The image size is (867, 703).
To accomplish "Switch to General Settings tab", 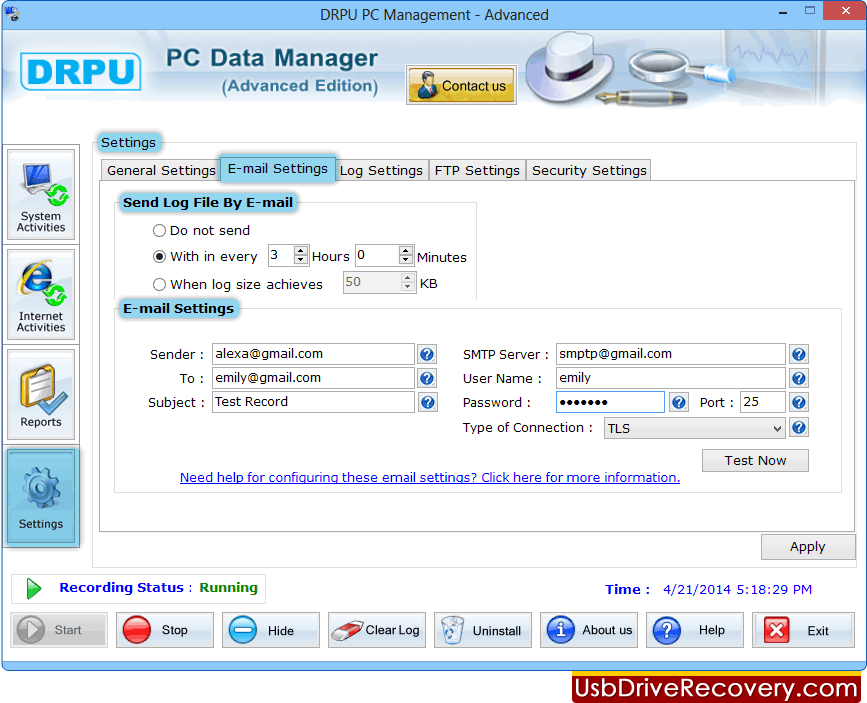I will (x=161, y=170).
